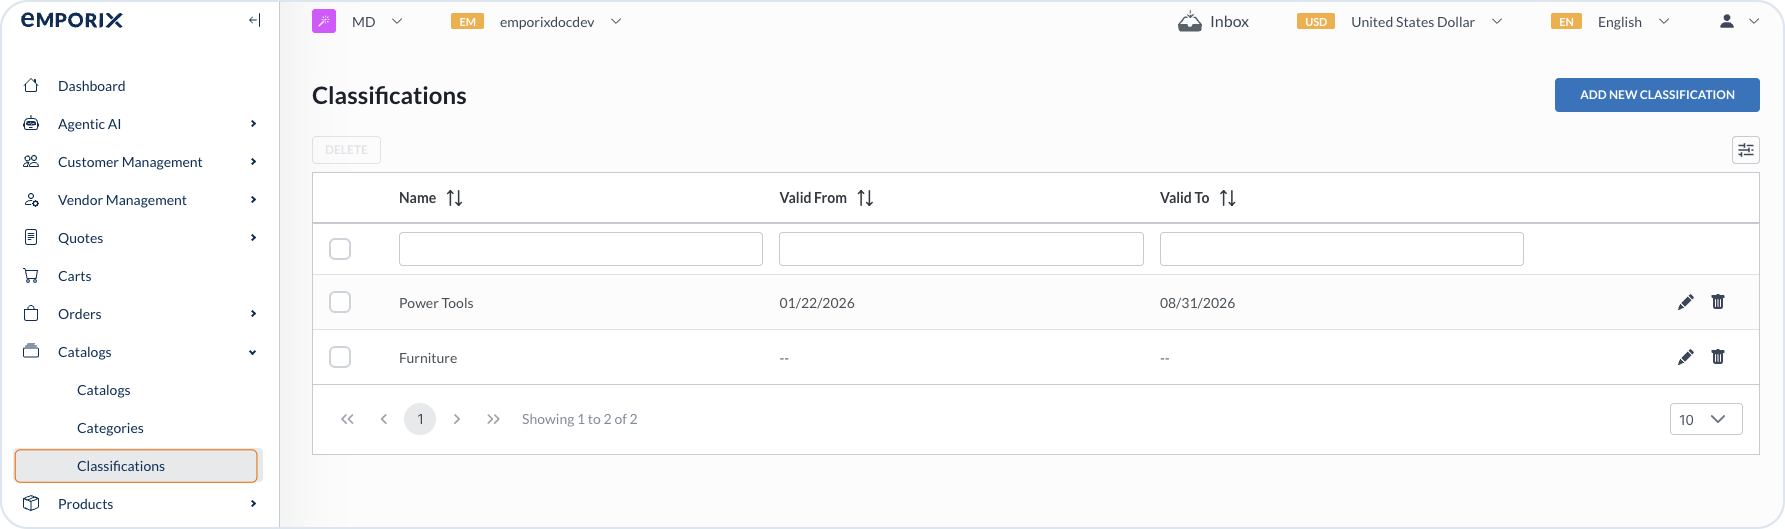Collapse the sidebar with the arrow icon
Screen dimensions: 1785x529
(254, 21)
